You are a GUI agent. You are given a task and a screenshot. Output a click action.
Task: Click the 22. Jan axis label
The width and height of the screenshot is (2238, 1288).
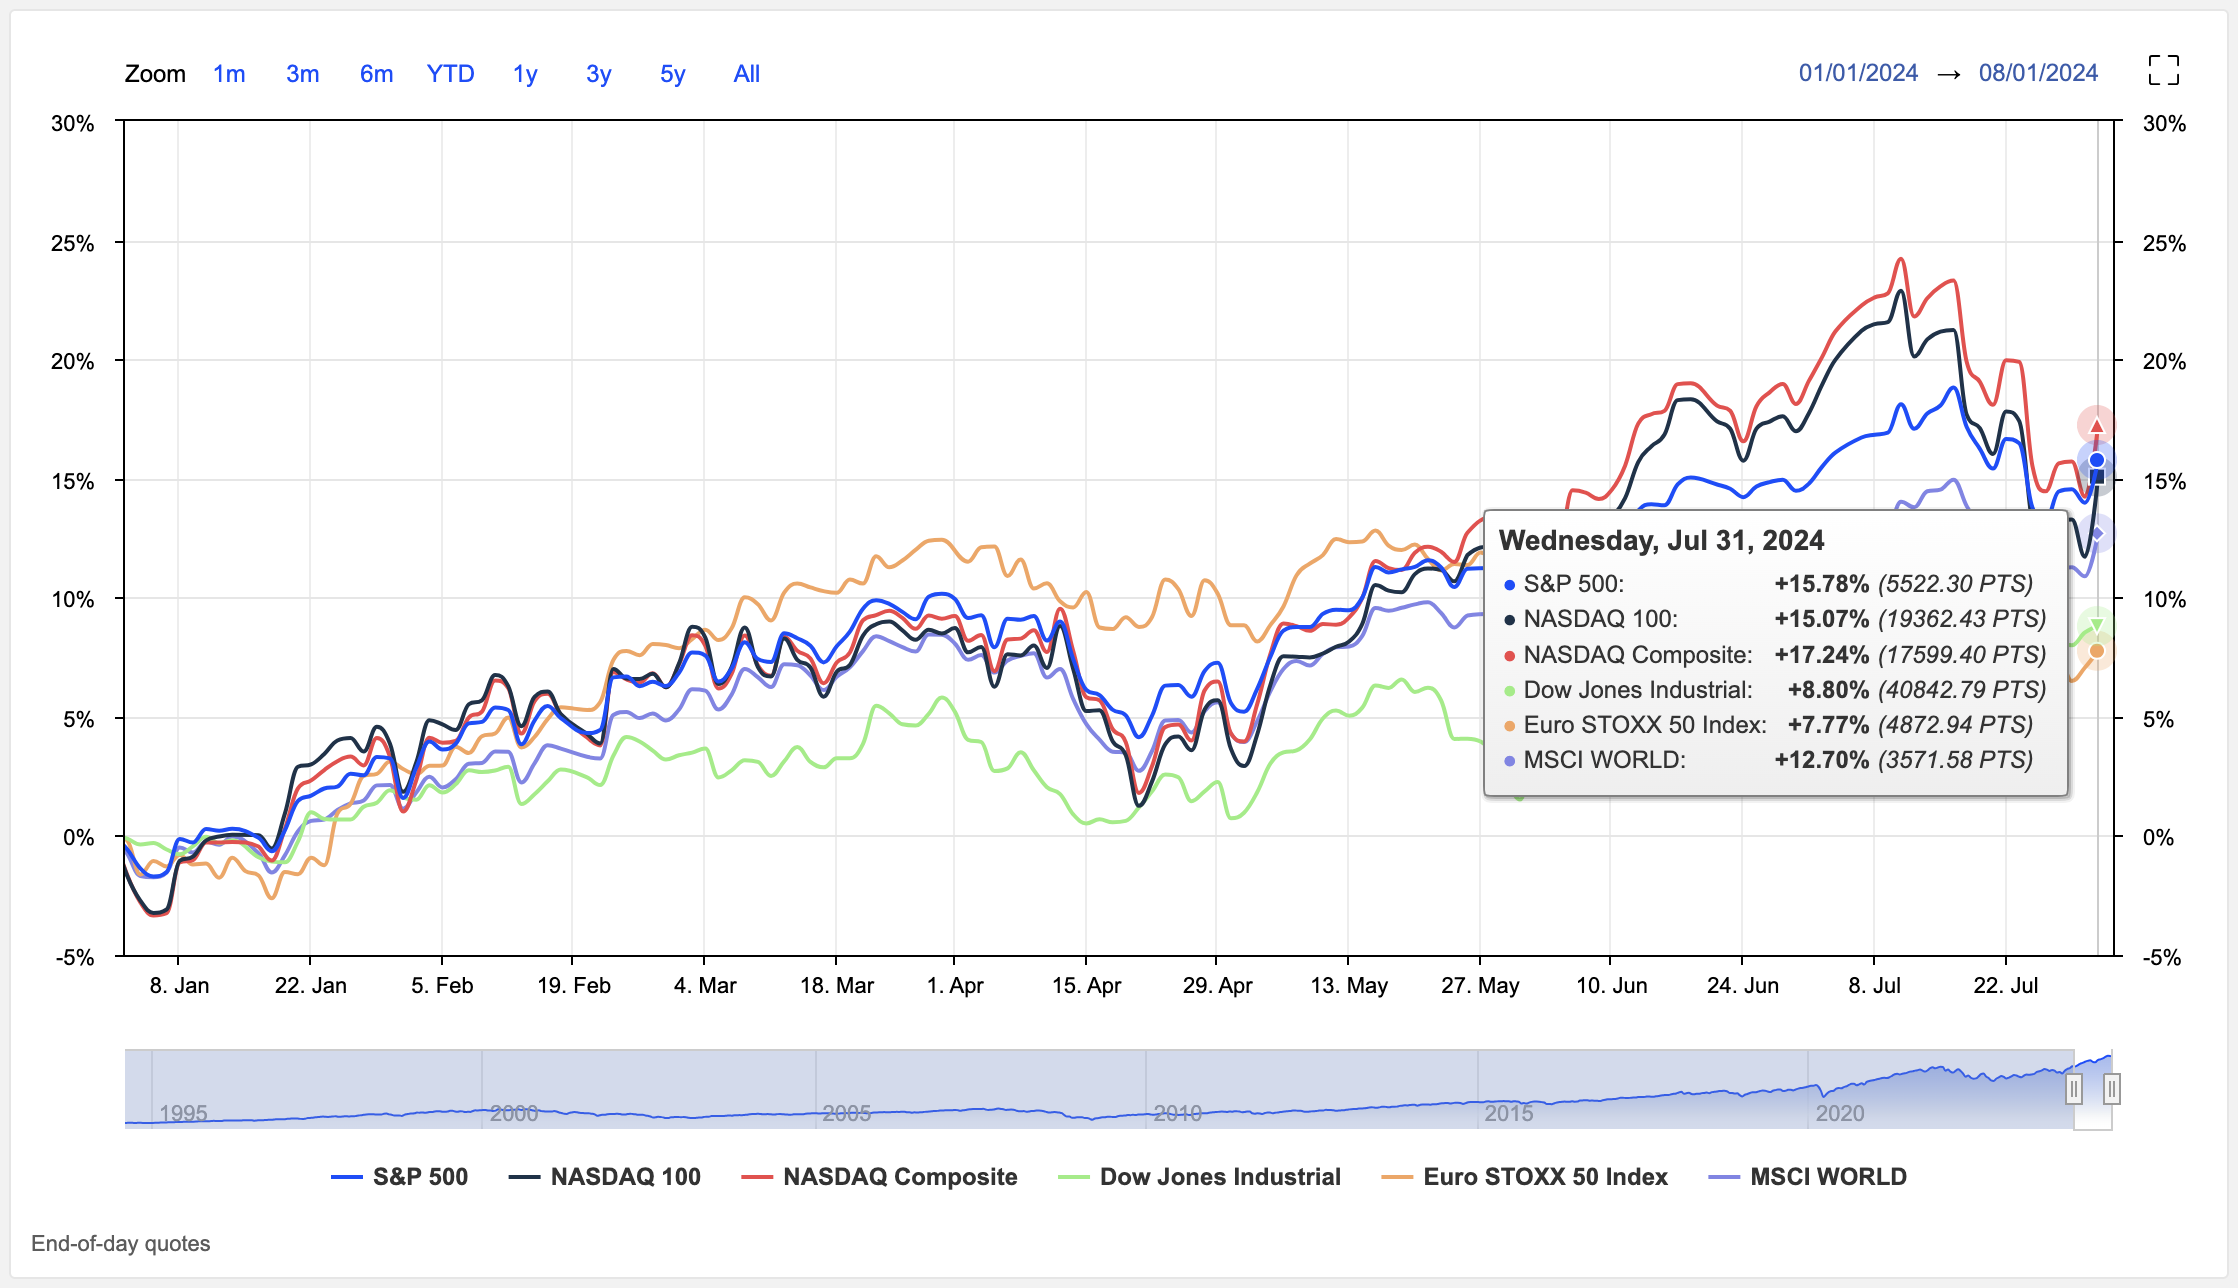click(x=311, y=986)
